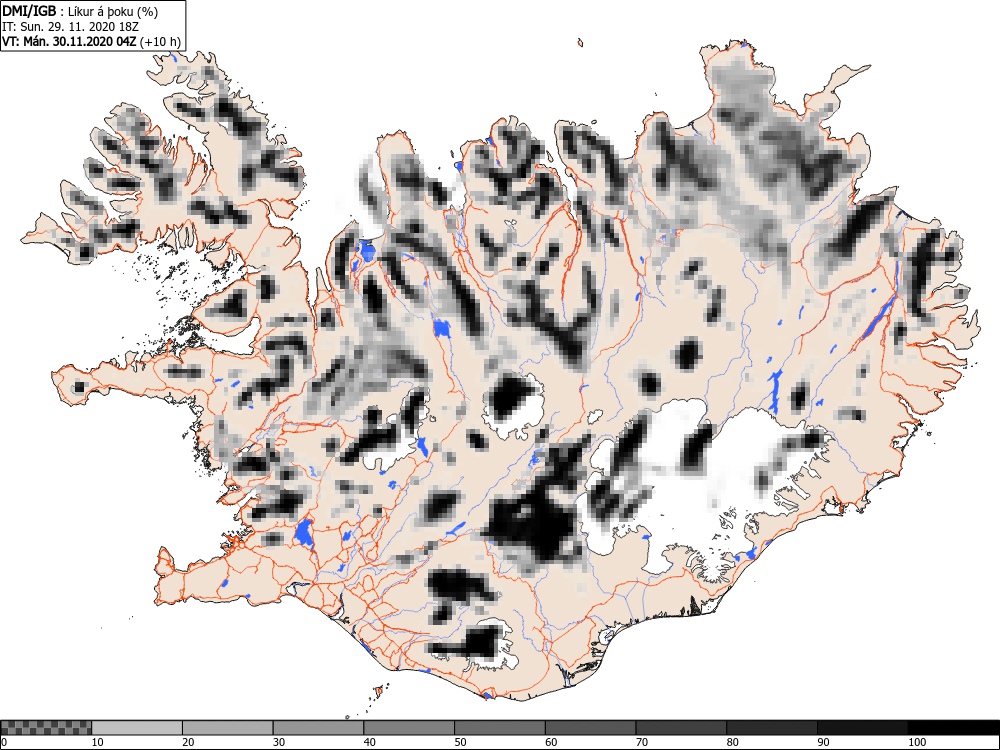
Task: Click the legend label 60
Action: click(x=550, y=742)
